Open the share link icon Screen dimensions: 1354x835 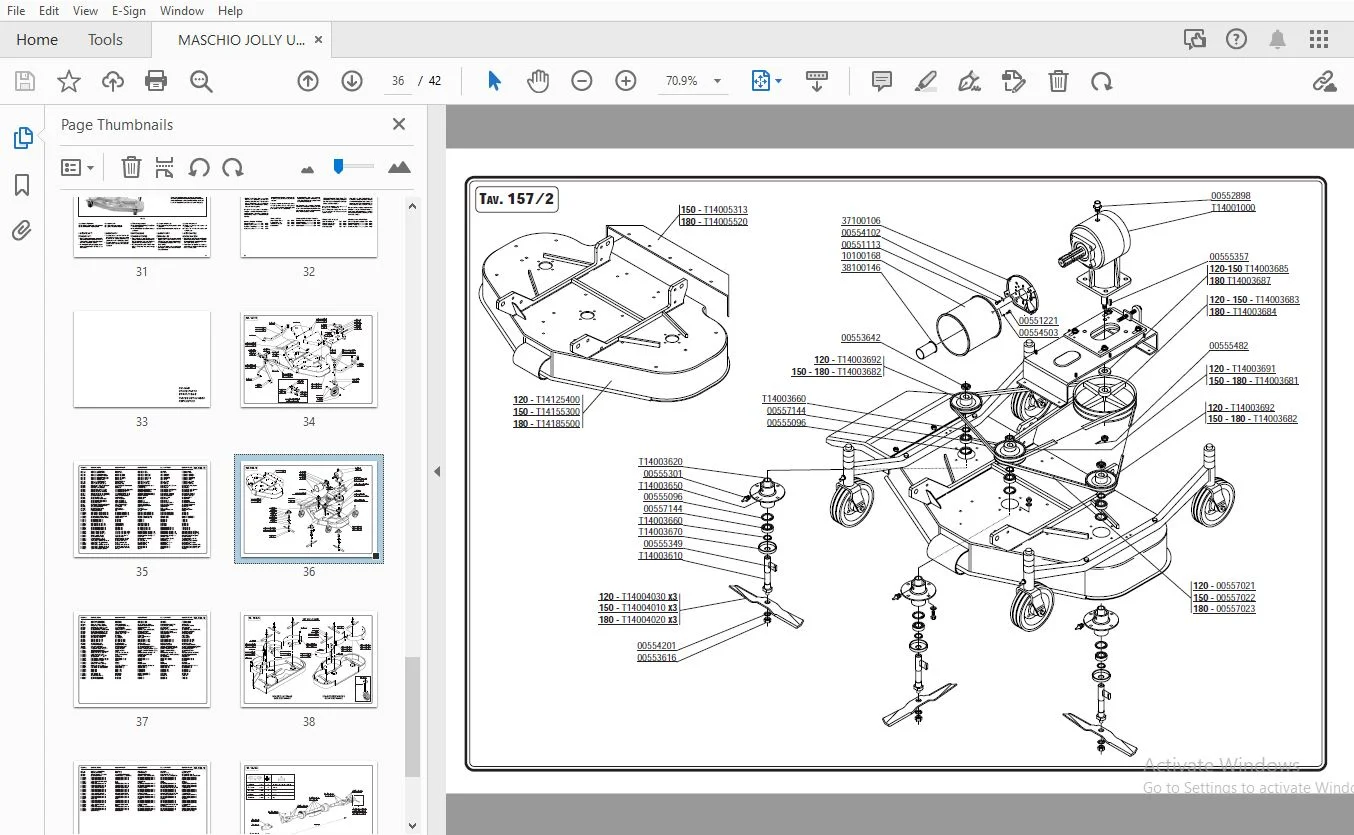tap(1324, 81)
